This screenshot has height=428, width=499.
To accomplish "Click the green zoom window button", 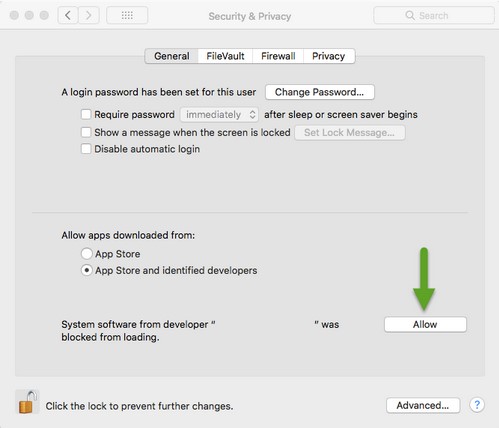I will pos(44,15).
